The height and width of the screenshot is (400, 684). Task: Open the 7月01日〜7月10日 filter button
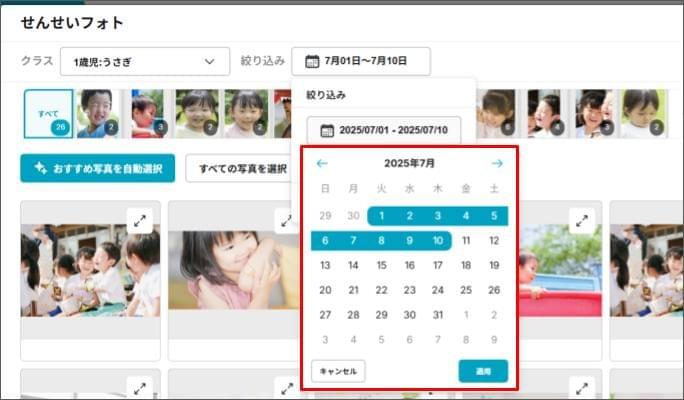361,61
